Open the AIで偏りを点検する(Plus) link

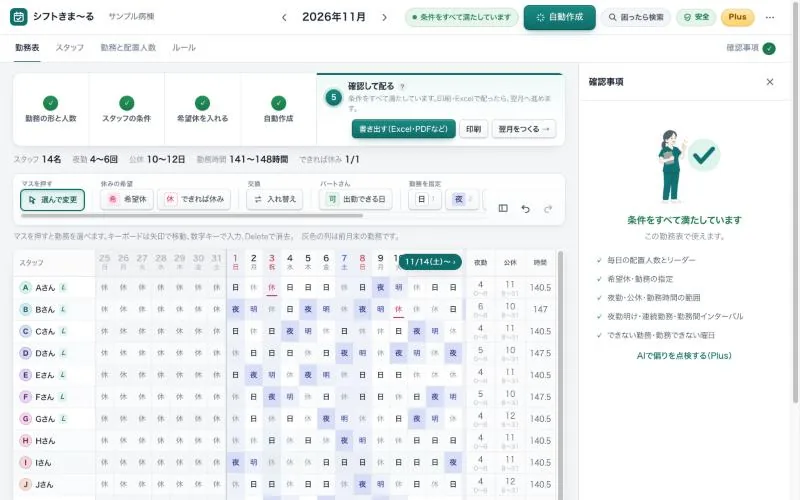(x=684, y=356)
